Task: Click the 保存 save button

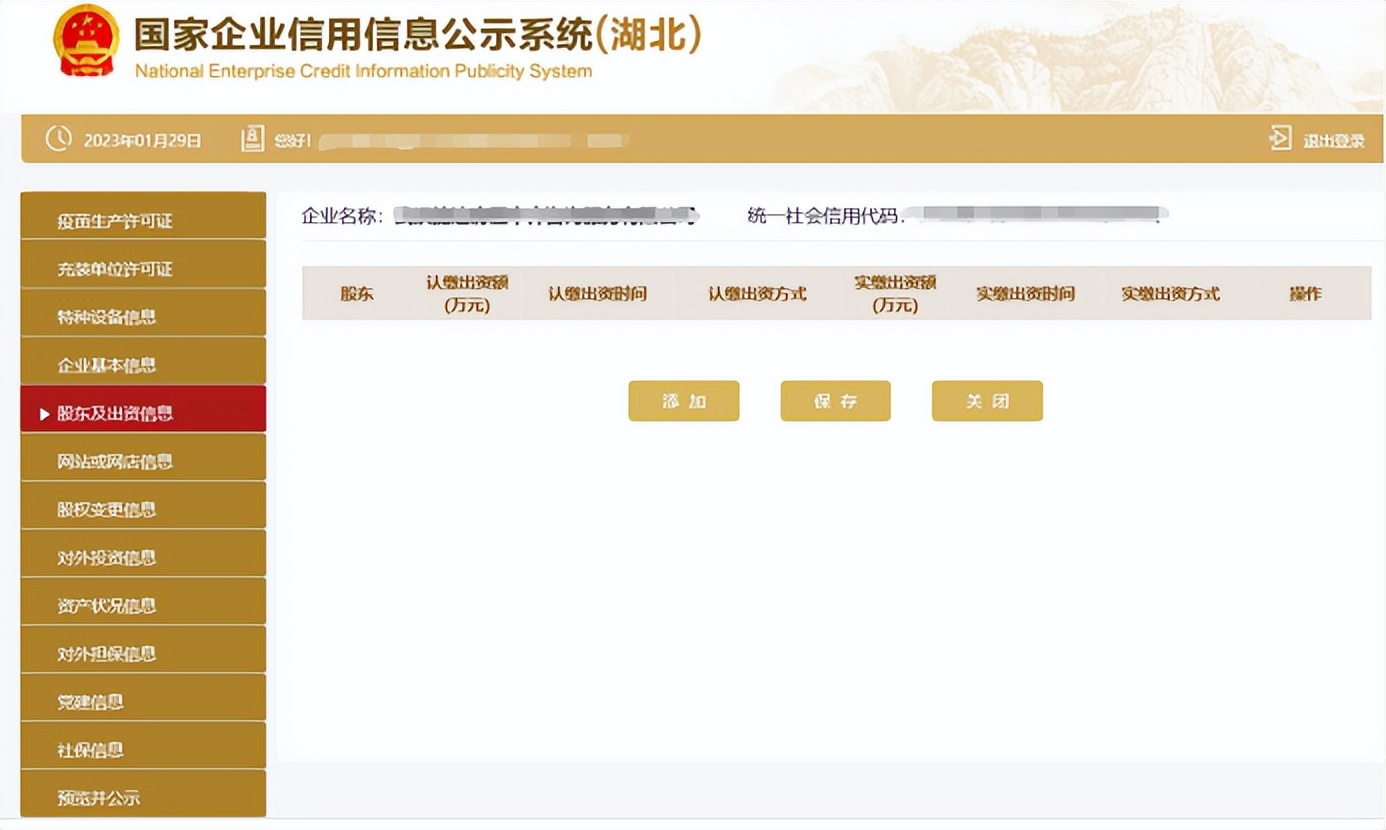Action: click(835, 400)
